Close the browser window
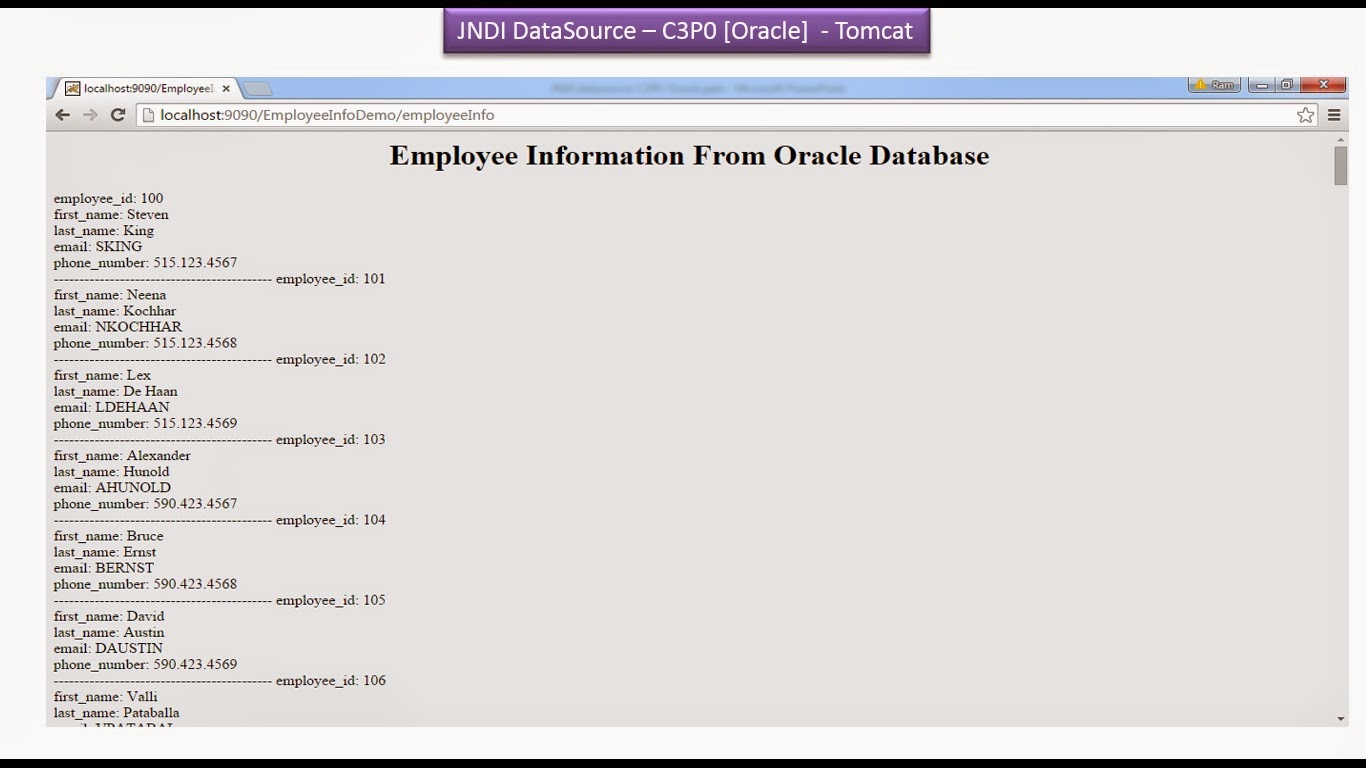 pos(1323,85)
